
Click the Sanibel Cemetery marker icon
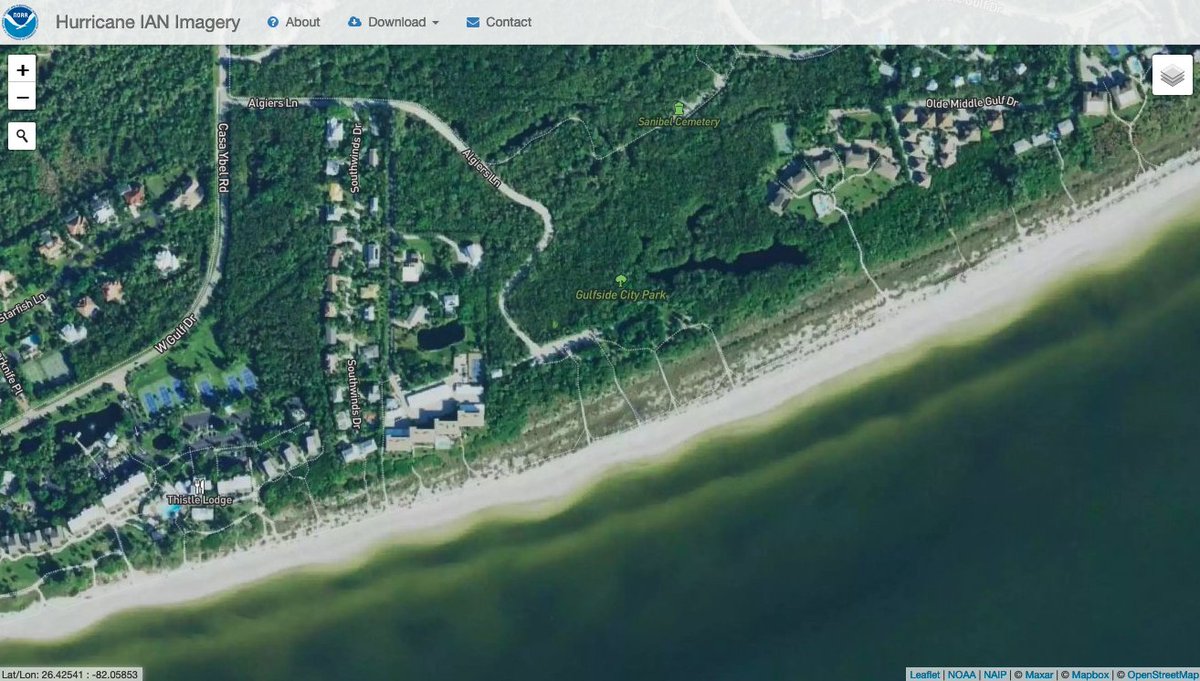(x=680, y=108)
